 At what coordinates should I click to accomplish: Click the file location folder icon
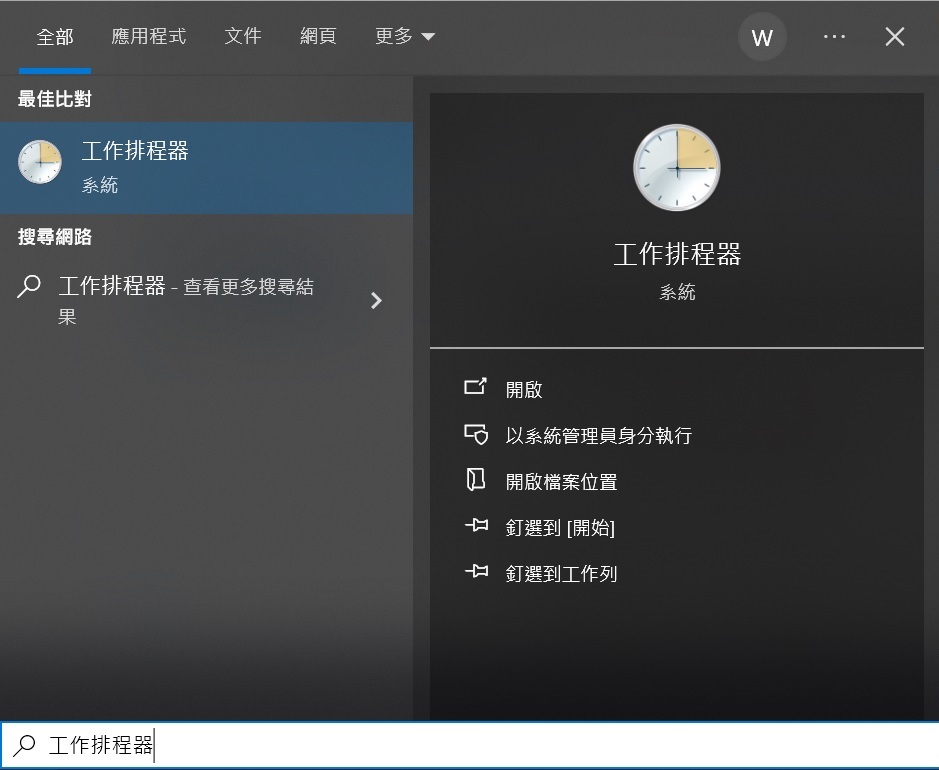[x=475, y=480]
